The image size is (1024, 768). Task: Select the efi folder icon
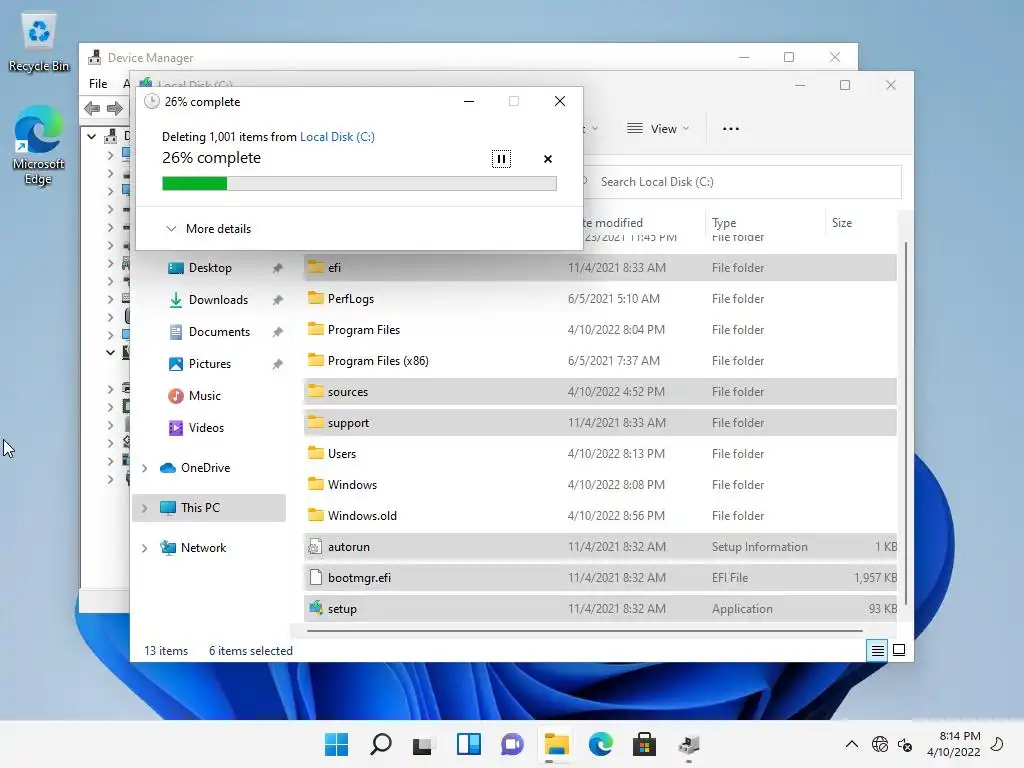click(316, 267)
